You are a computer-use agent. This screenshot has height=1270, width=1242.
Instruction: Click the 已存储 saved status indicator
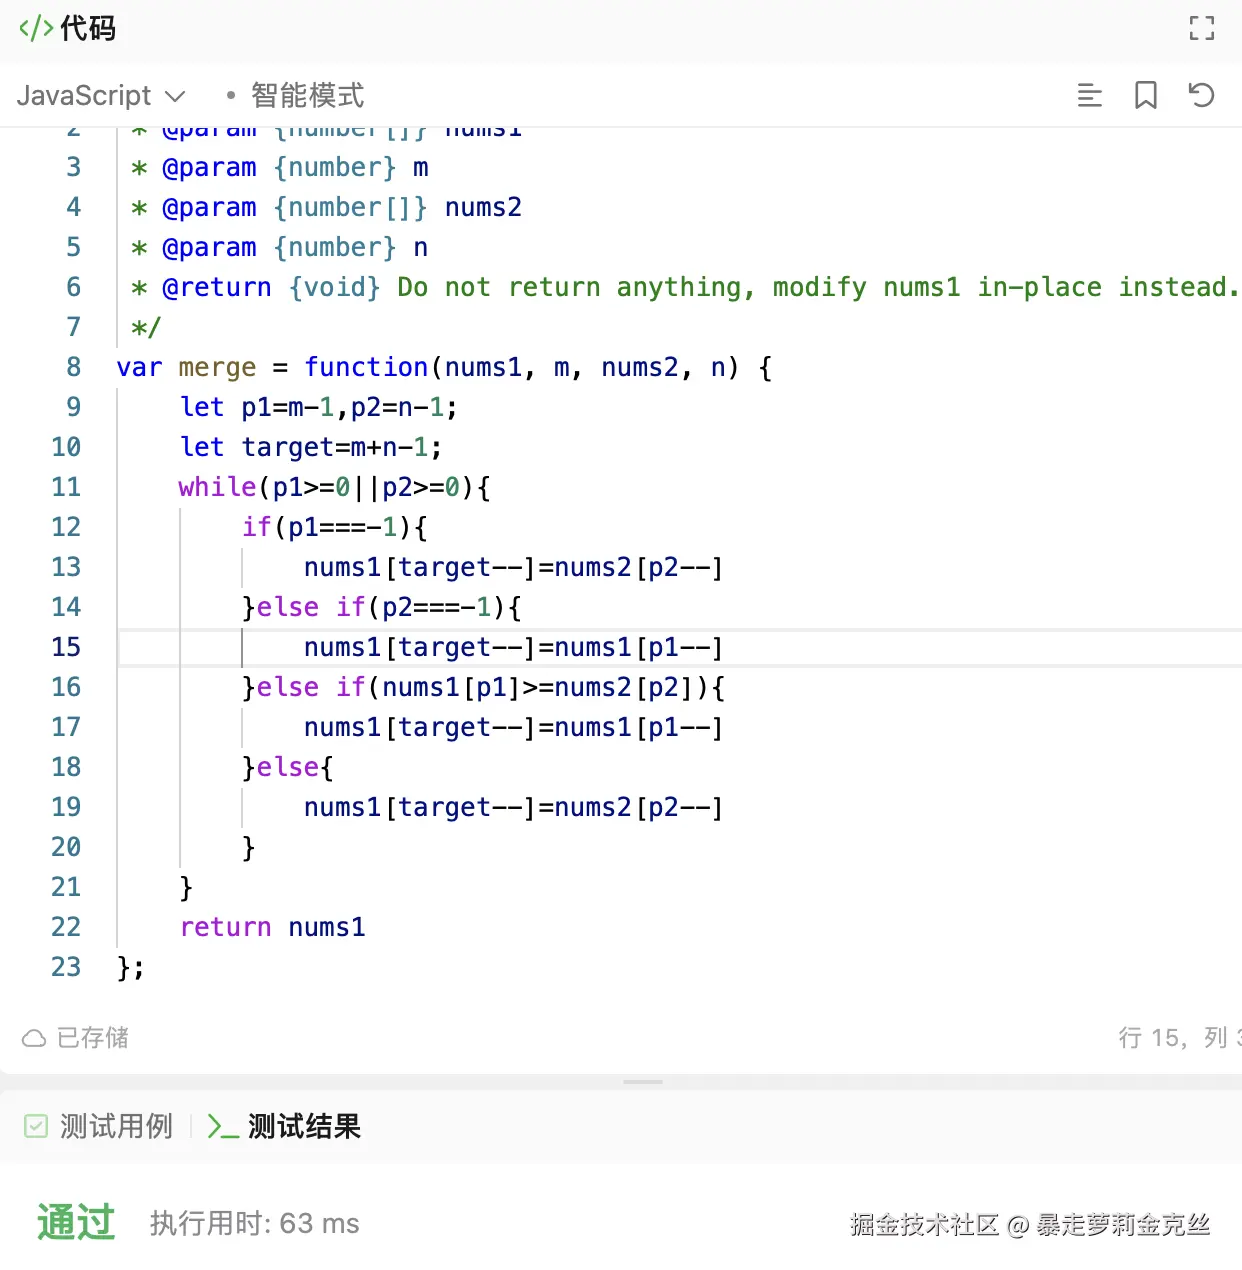point(75,1038)
